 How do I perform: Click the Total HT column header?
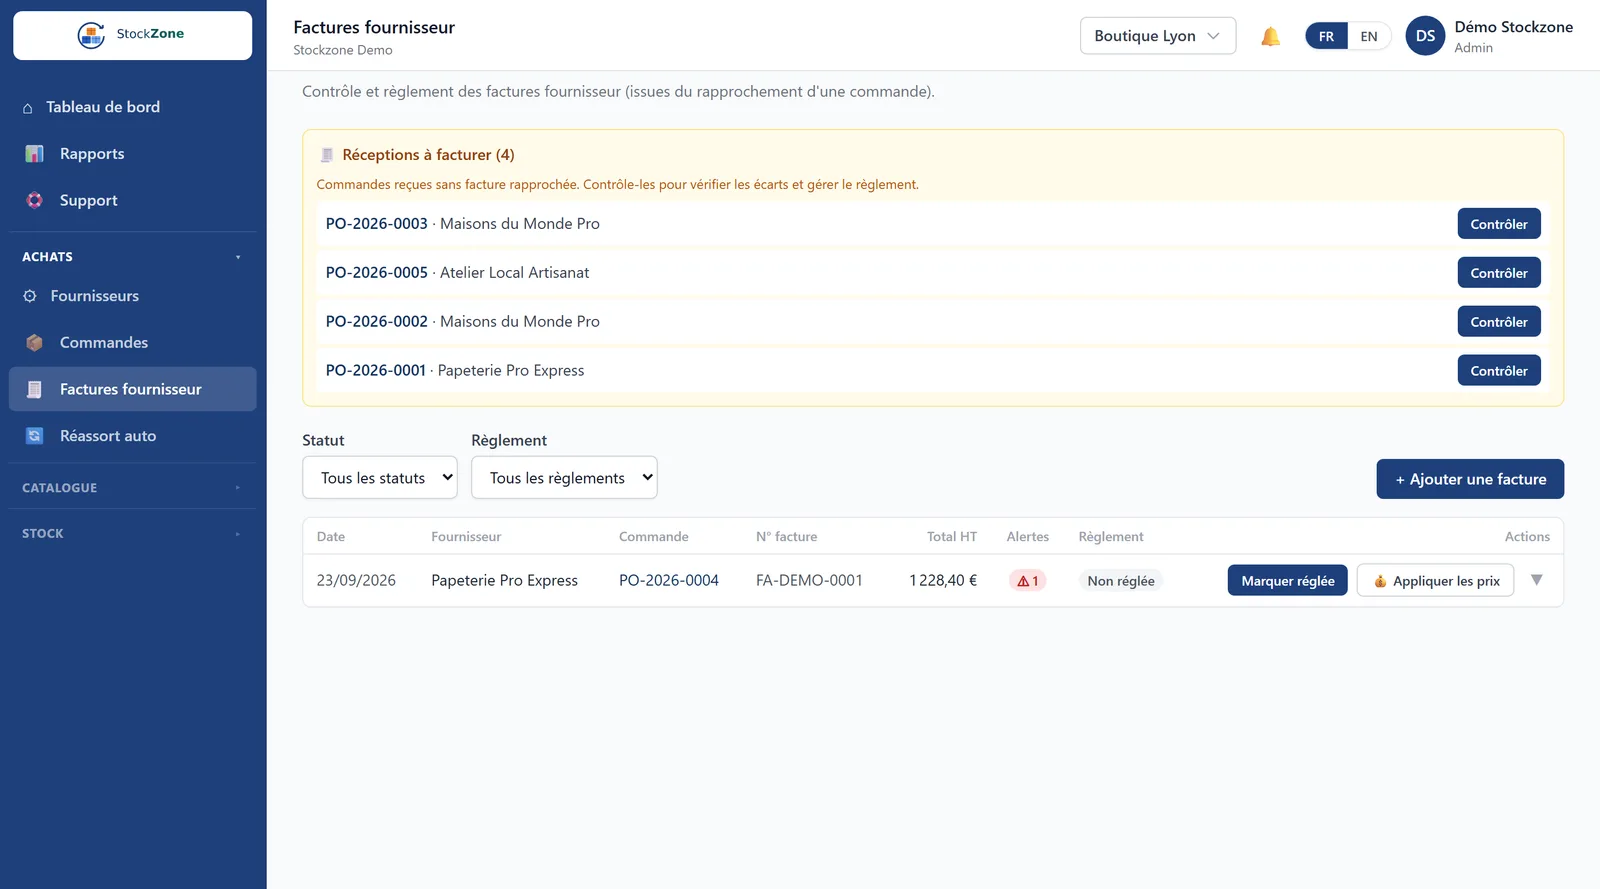point(951,537)
